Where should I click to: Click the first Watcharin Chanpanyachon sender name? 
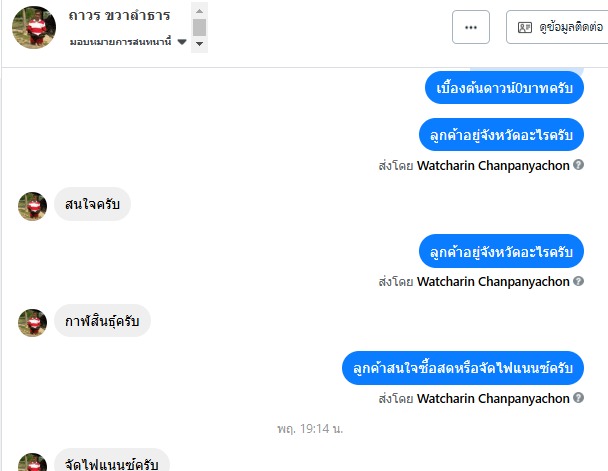pos(493,166)
